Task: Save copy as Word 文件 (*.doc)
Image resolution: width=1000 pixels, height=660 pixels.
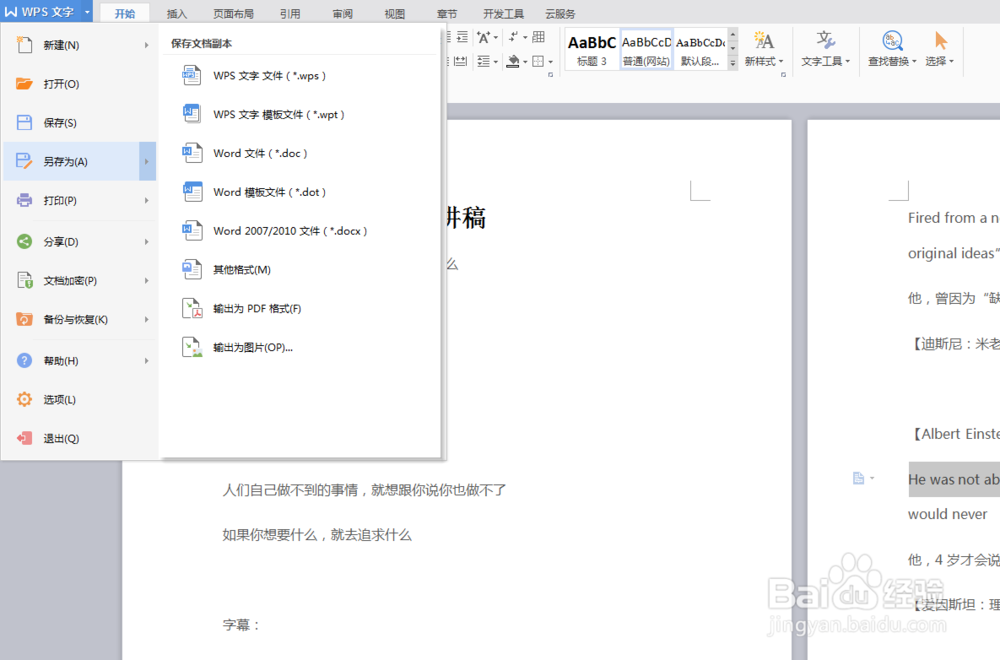Action: click(300, 153)
